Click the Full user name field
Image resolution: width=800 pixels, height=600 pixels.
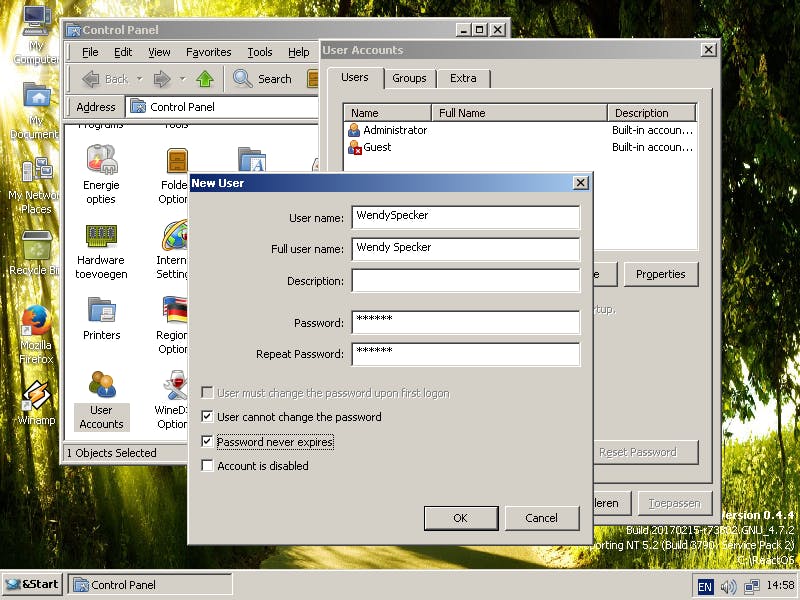click(x=466, y=248)
